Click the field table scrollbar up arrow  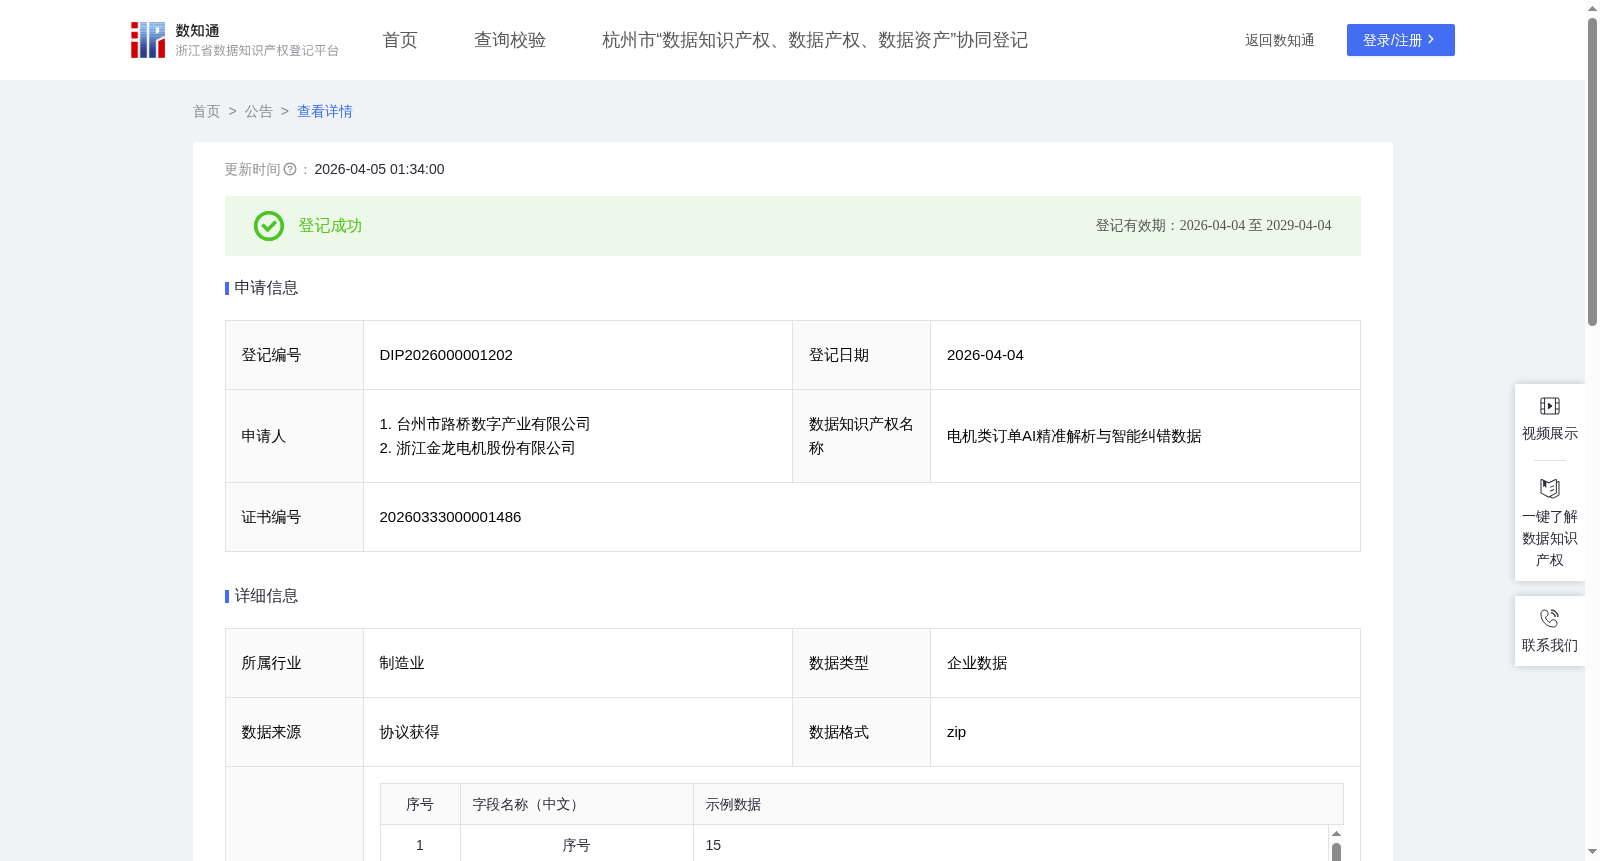pyautogui.click(x=1336, y=833)
